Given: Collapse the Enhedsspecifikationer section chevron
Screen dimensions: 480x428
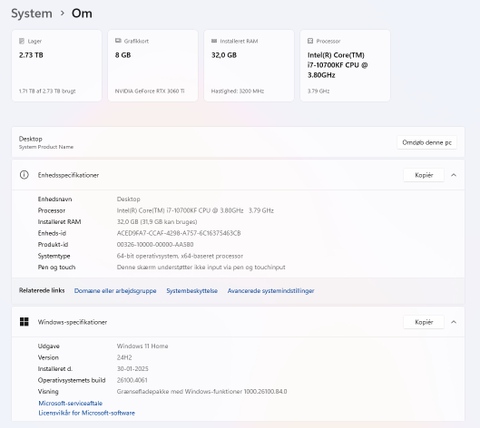Looking at the screenshot, I should (454, 175).
